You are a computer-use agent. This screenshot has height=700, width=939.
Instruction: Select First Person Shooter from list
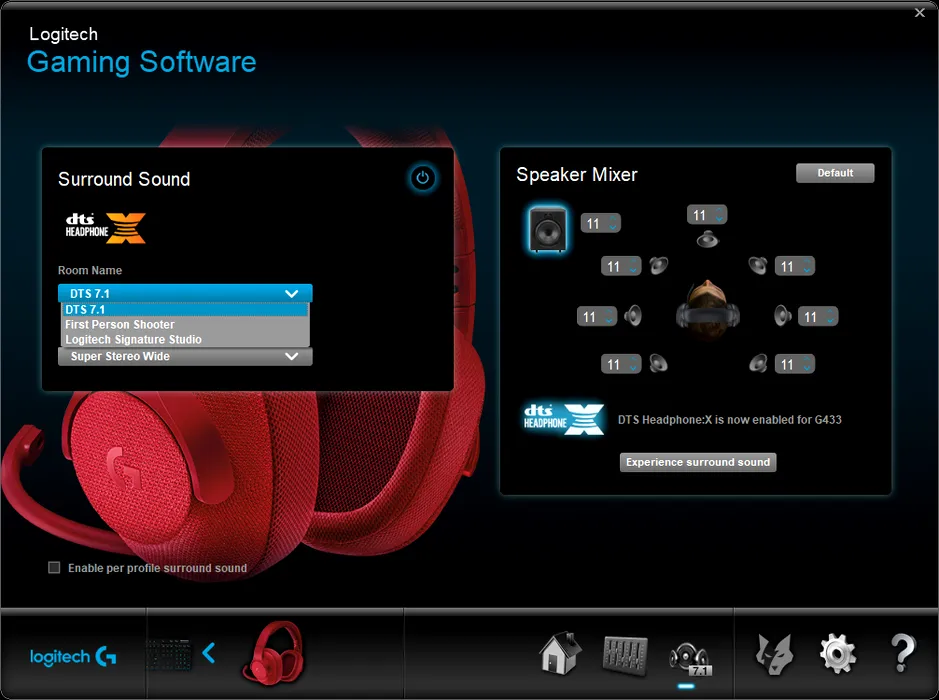click(120, 325)
